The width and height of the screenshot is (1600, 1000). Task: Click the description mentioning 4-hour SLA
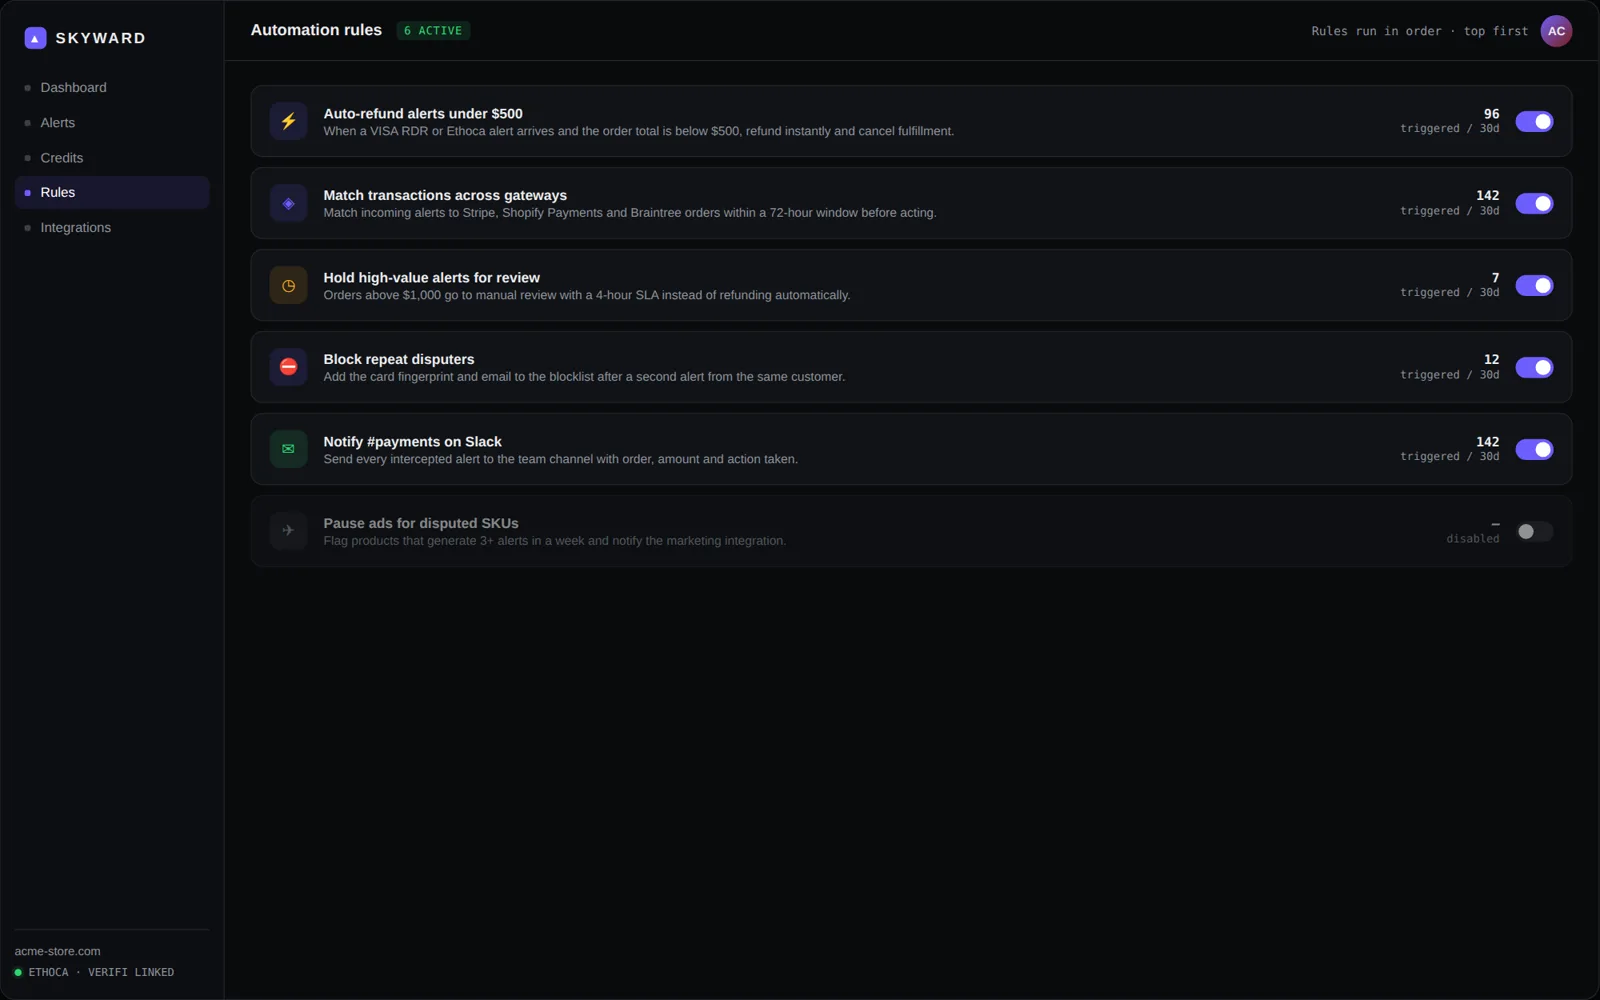pos(587,295)
